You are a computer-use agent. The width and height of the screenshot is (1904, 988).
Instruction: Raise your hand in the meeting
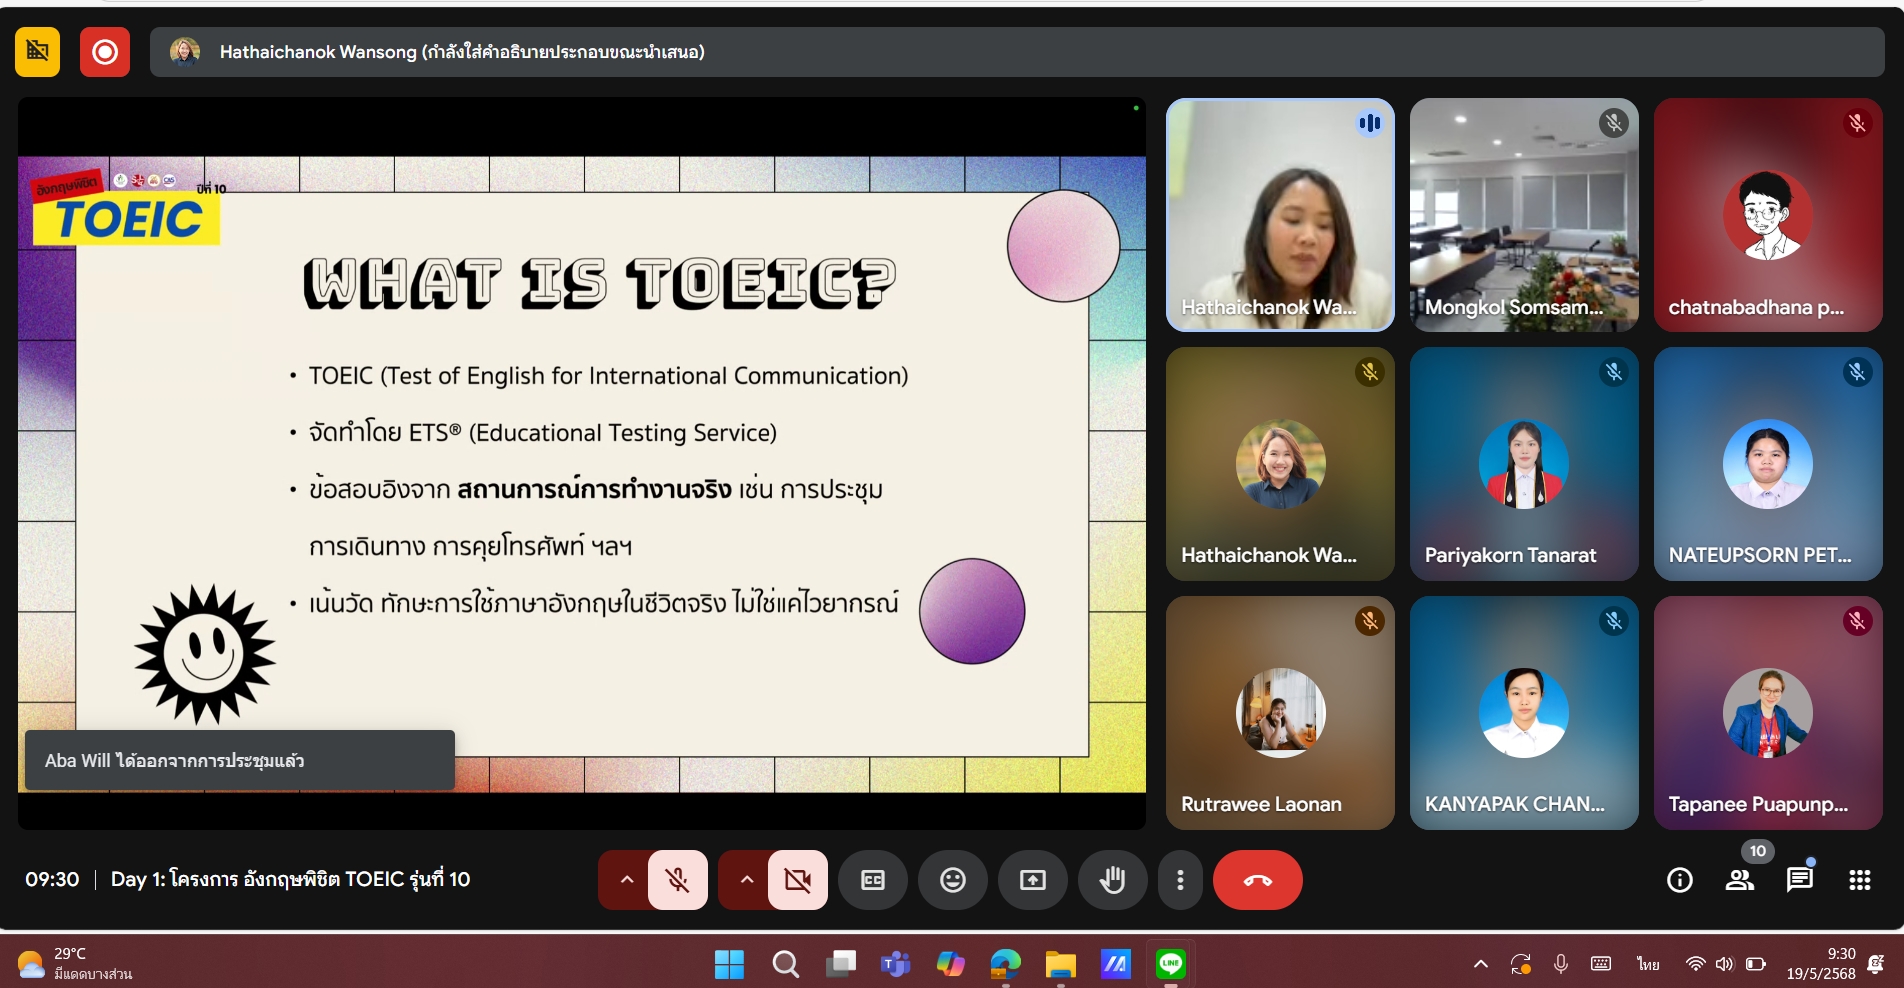click(1112, 880)
